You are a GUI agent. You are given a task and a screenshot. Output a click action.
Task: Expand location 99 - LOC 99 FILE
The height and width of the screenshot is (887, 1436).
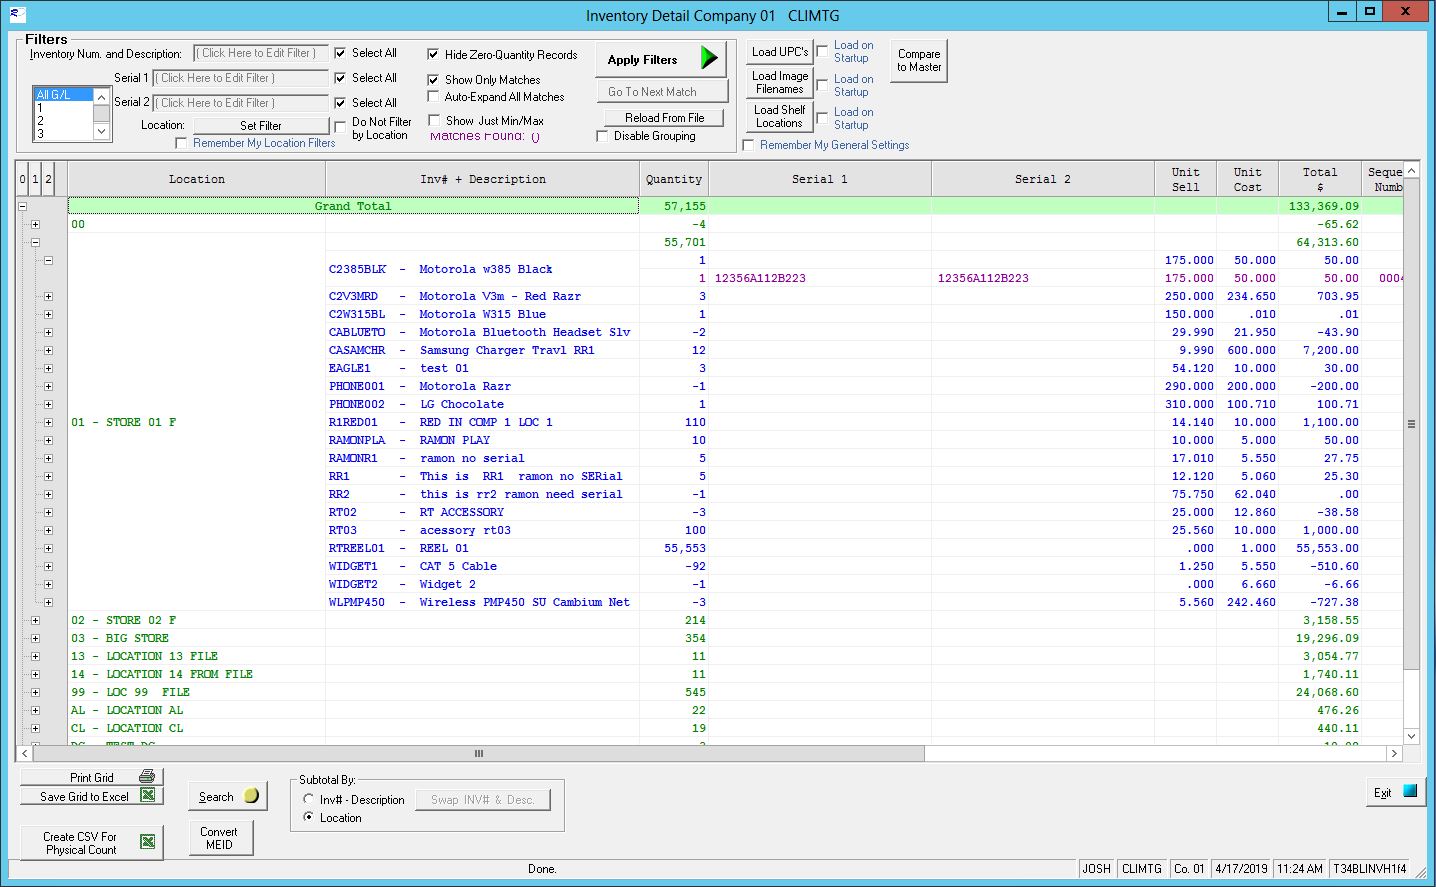coord(35,692)
